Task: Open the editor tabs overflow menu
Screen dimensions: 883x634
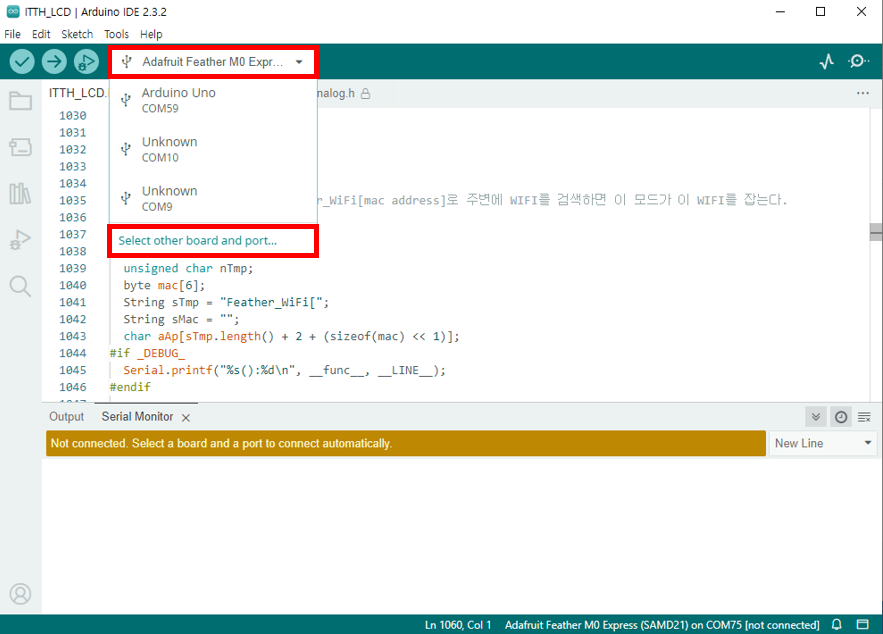Action: click(x=863, y=93)
